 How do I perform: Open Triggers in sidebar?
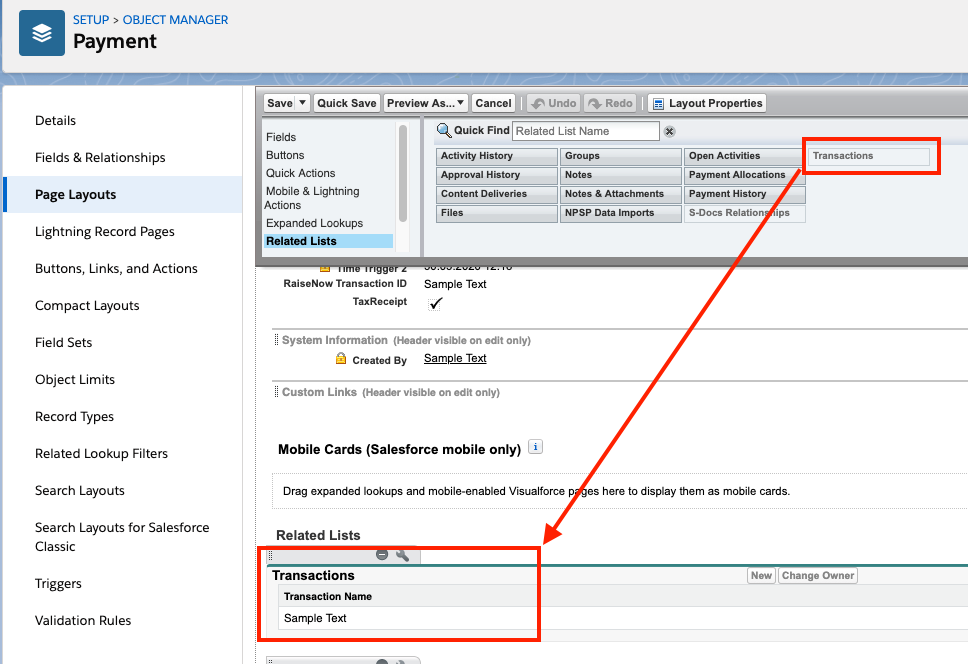[x=58, y=583]
